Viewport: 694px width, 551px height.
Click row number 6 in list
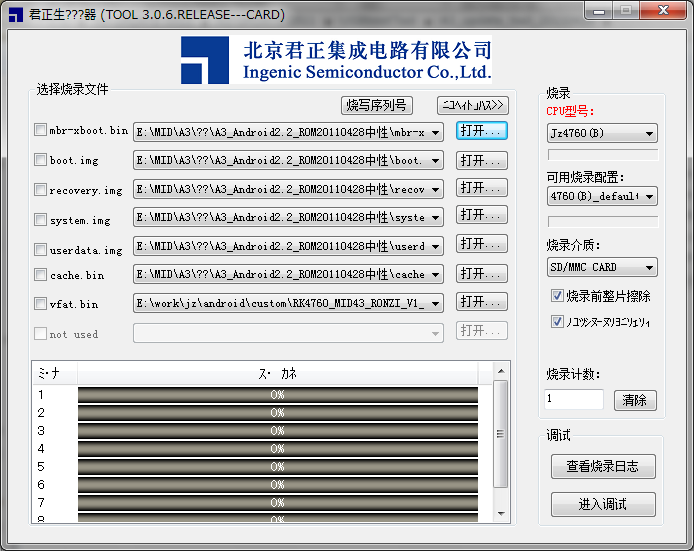click(41, 485)
